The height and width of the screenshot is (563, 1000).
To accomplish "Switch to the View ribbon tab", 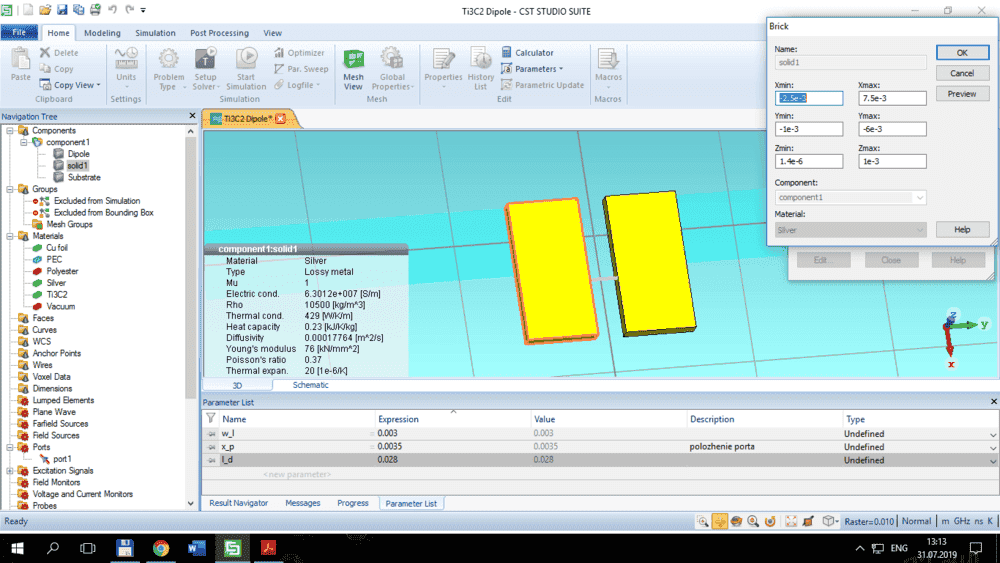I will (272, 33).
